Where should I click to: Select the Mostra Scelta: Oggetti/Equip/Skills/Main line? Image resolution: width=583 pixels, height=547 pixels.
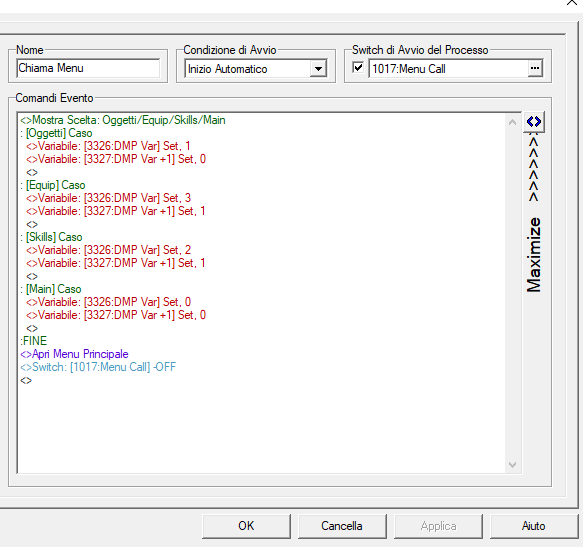coord(123,120)
